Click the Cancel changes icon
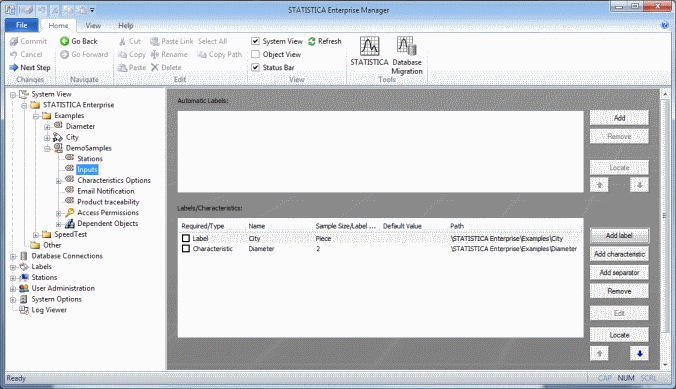 click(x=13, y=54)
